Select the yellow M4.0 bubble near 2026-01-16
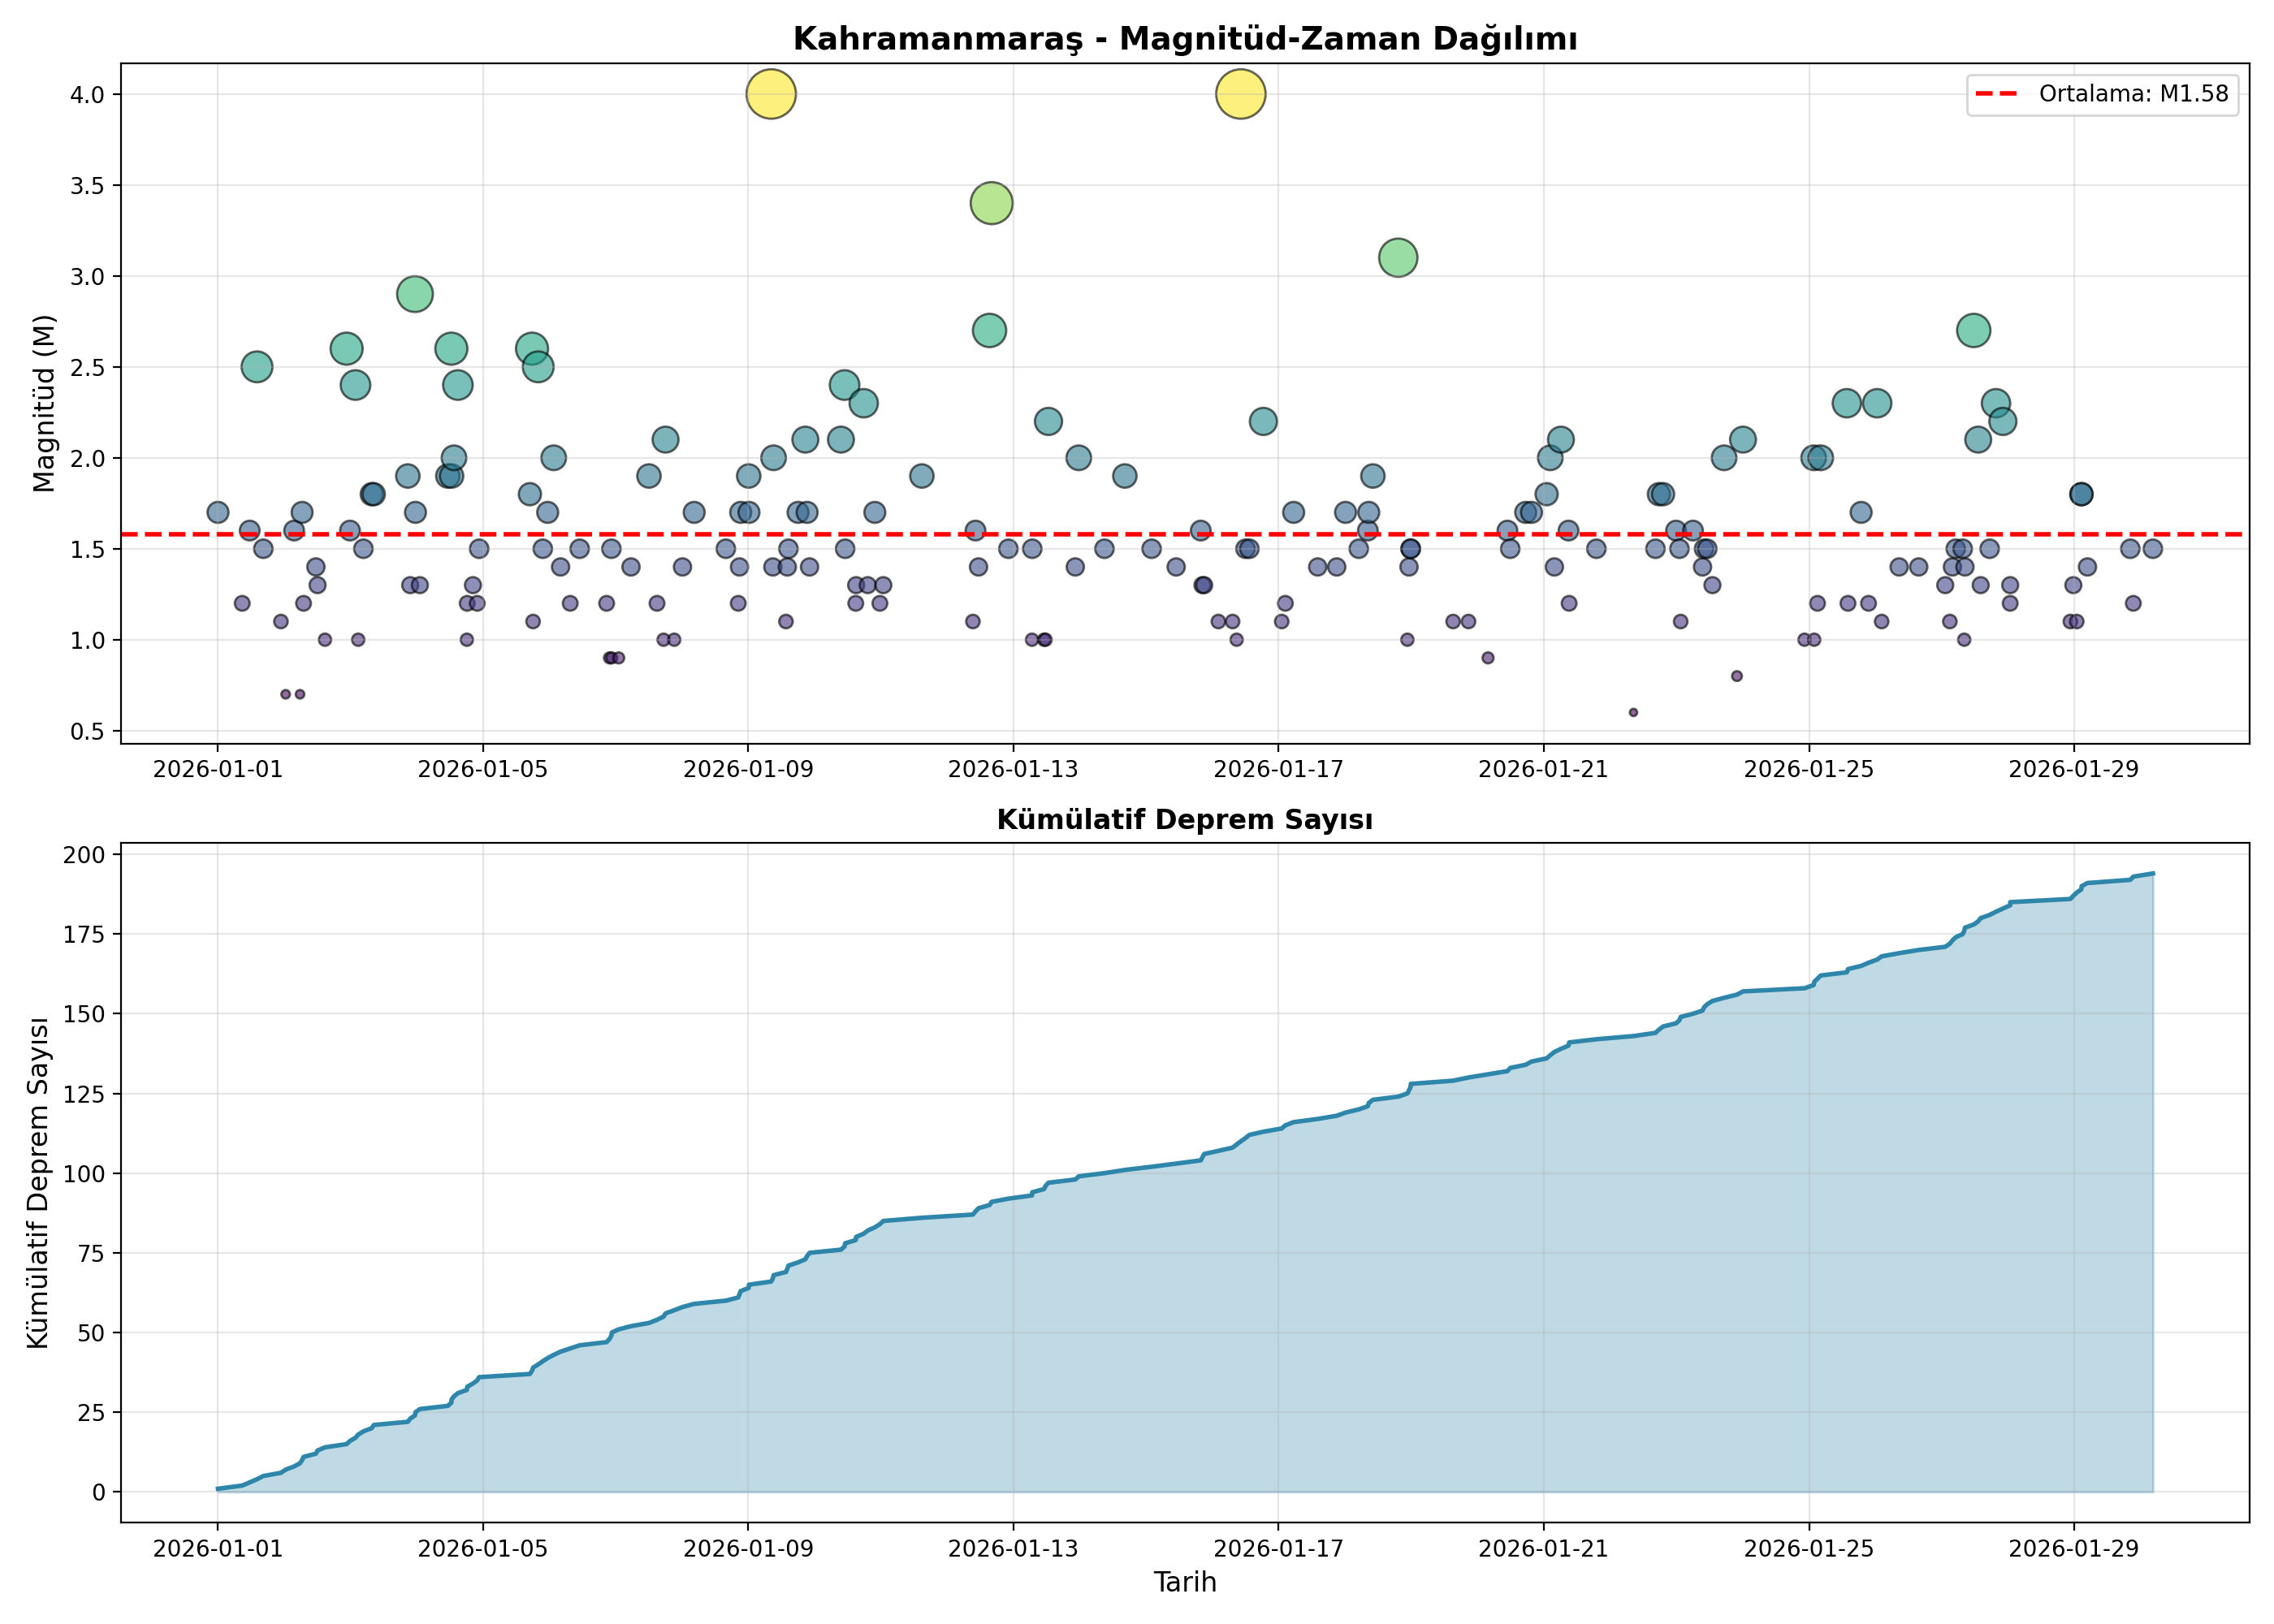The image size is (2274, 1624). coord(1241,95)
